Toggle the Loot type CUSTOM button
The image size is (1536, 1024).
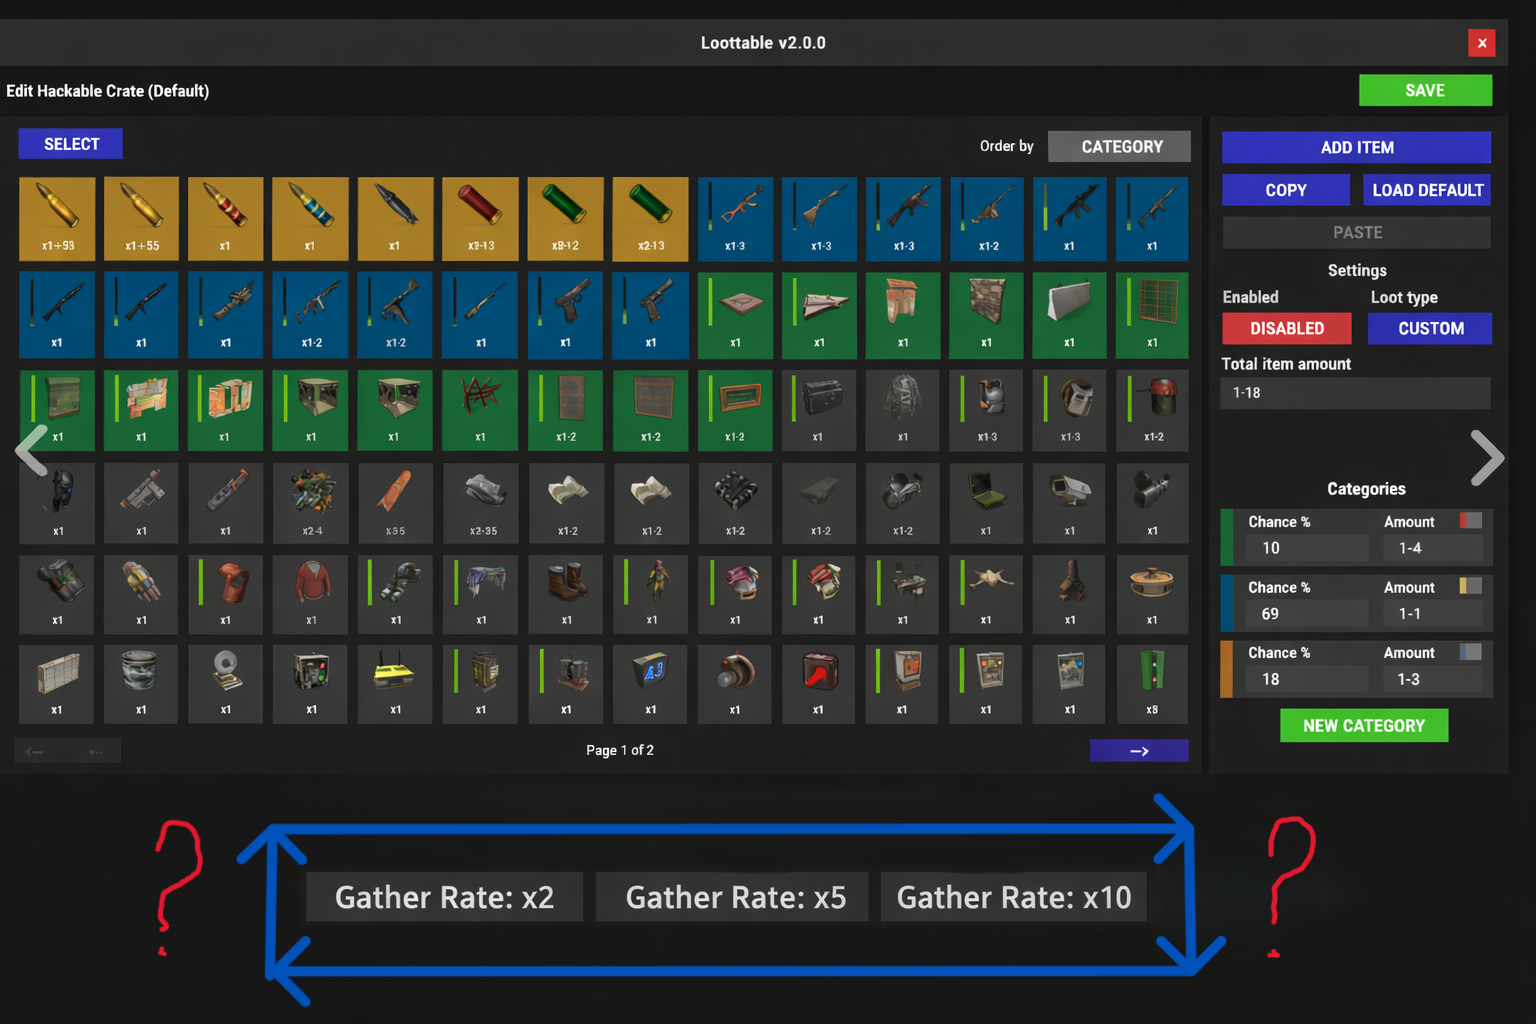(x=1429, y=328)
